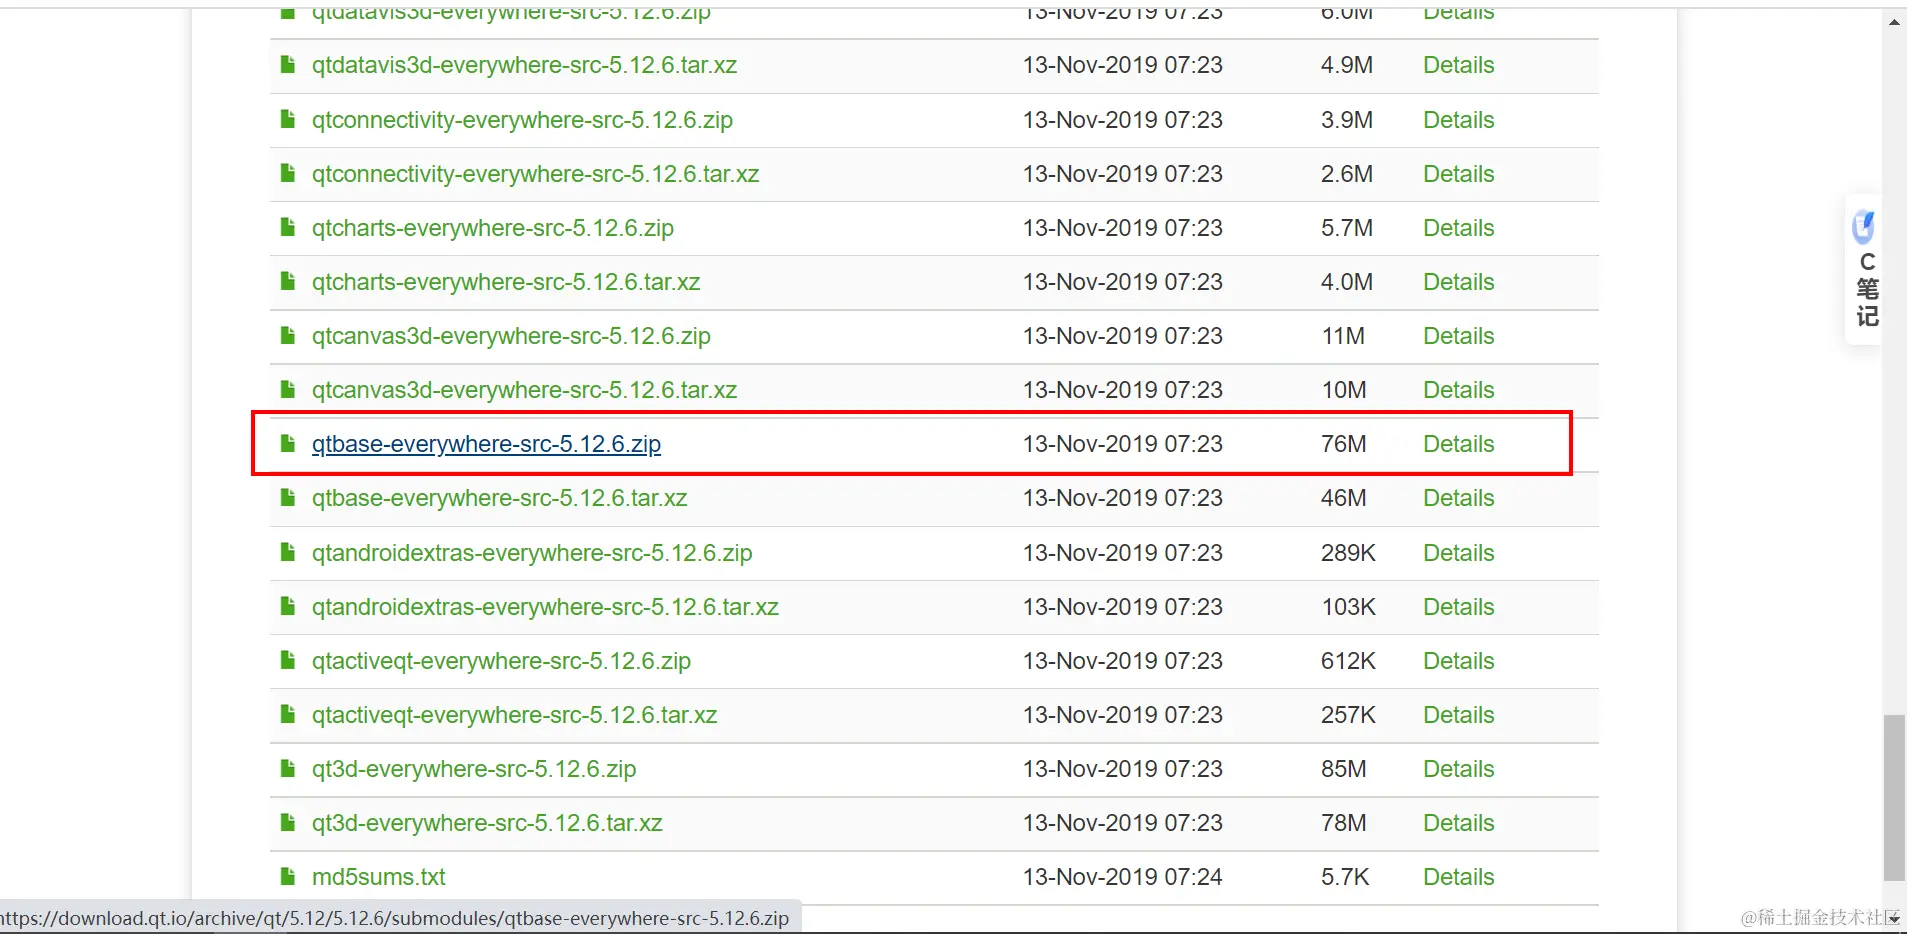Click file icon beside qtcharts-everywhere-src-5.12.6.zip

click(288, 228)
